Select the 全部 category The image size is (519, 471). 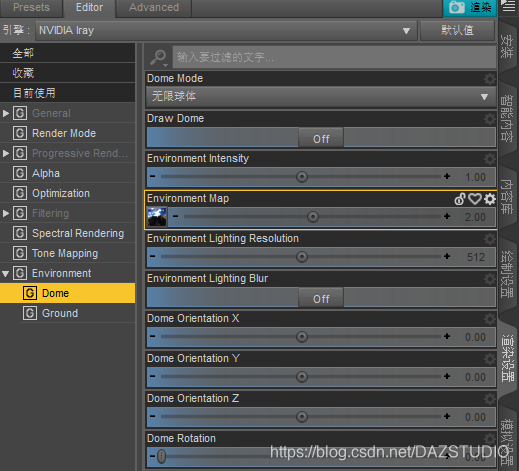[68, 53]
